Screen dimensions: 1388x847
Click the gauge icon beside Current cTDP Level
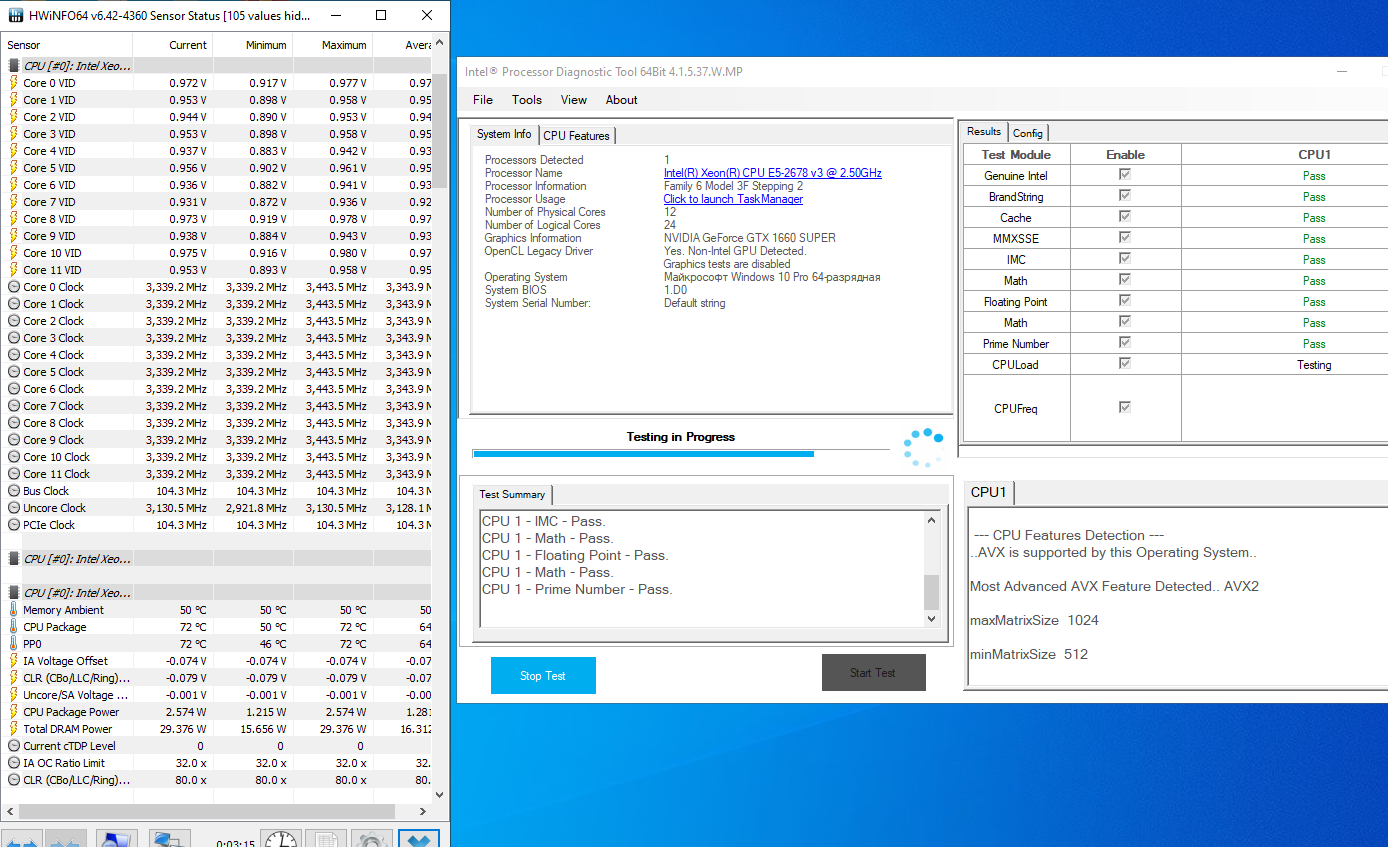click(x=13, y=746)
